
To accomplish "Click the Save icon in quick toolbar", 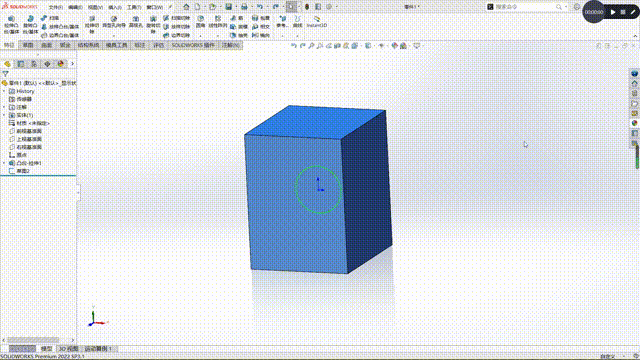I will [229, 7].
